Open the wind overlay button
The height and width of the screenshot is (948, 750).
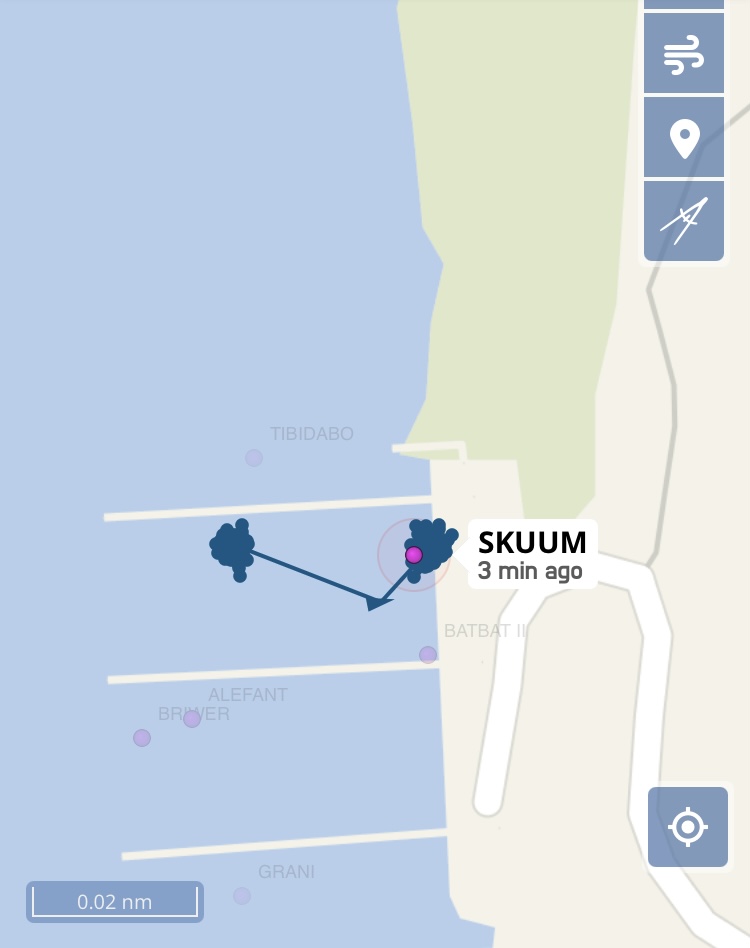(x=684, y=54)
